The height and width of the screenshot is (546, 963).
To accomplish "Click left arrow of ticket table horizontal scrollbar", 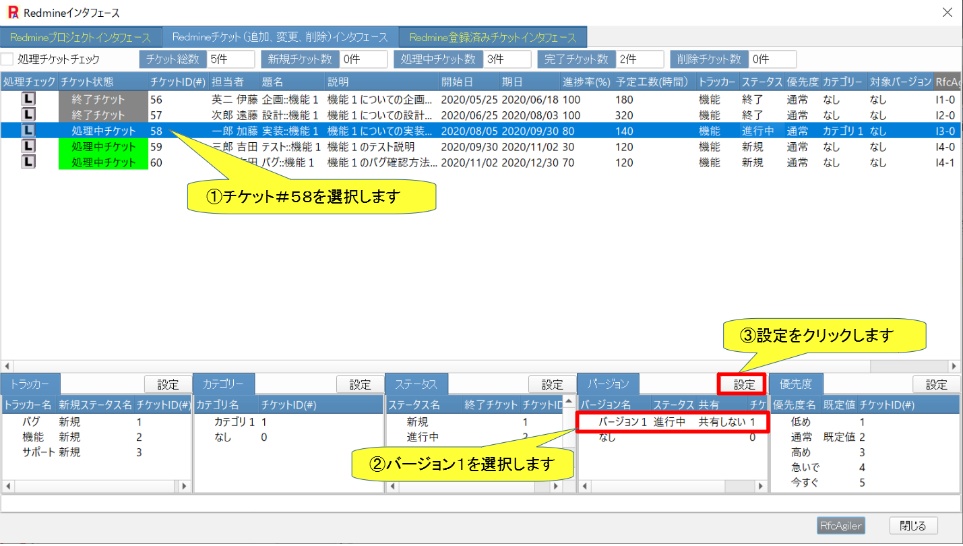I will point(7,365).
